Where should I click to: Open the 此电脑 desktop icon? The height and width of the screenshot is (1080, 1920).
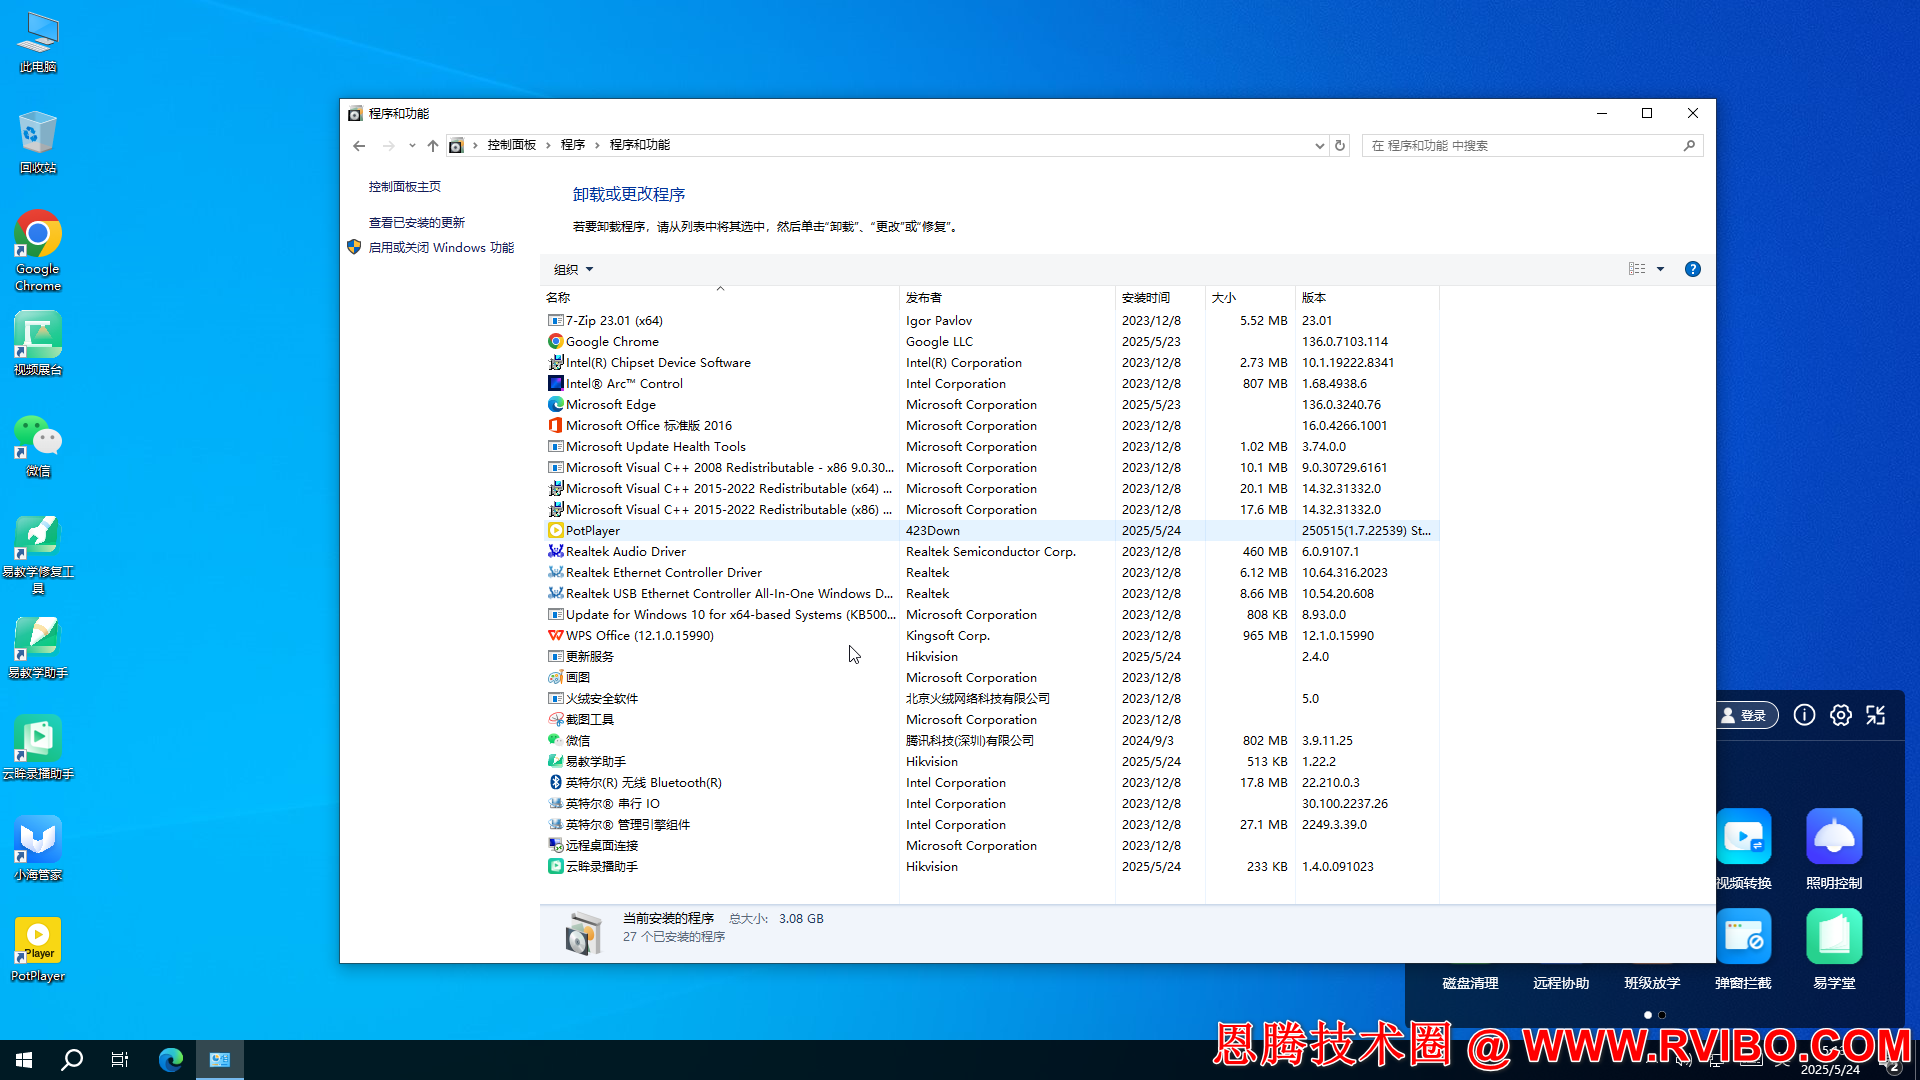38,42
